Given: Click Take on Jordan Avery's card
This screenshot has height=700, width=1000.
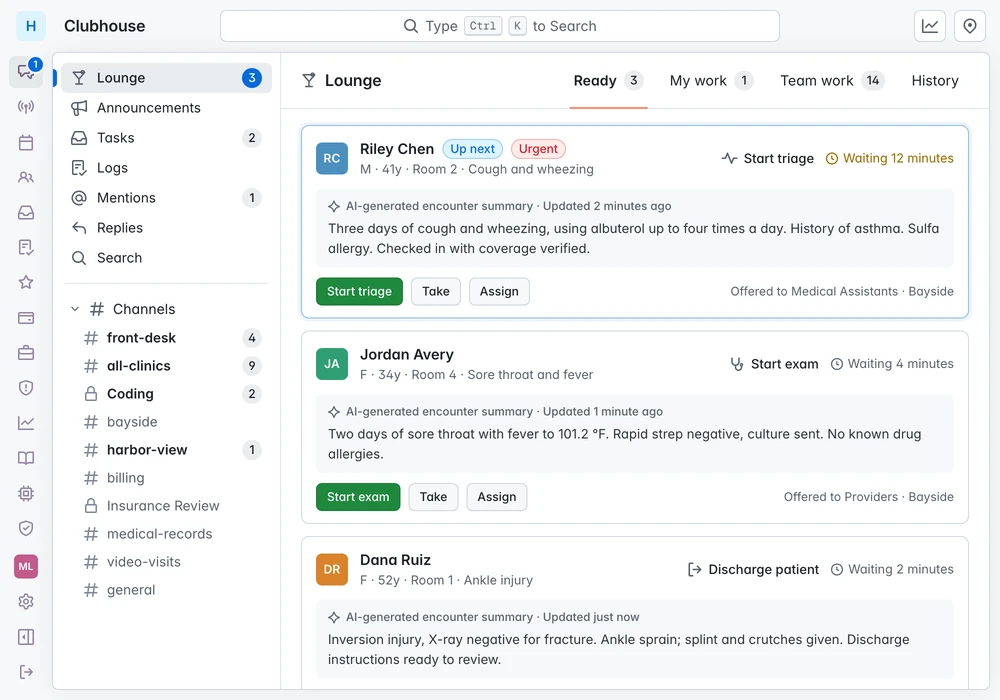Looking at the screenshot, I should (x=433, y=497).
